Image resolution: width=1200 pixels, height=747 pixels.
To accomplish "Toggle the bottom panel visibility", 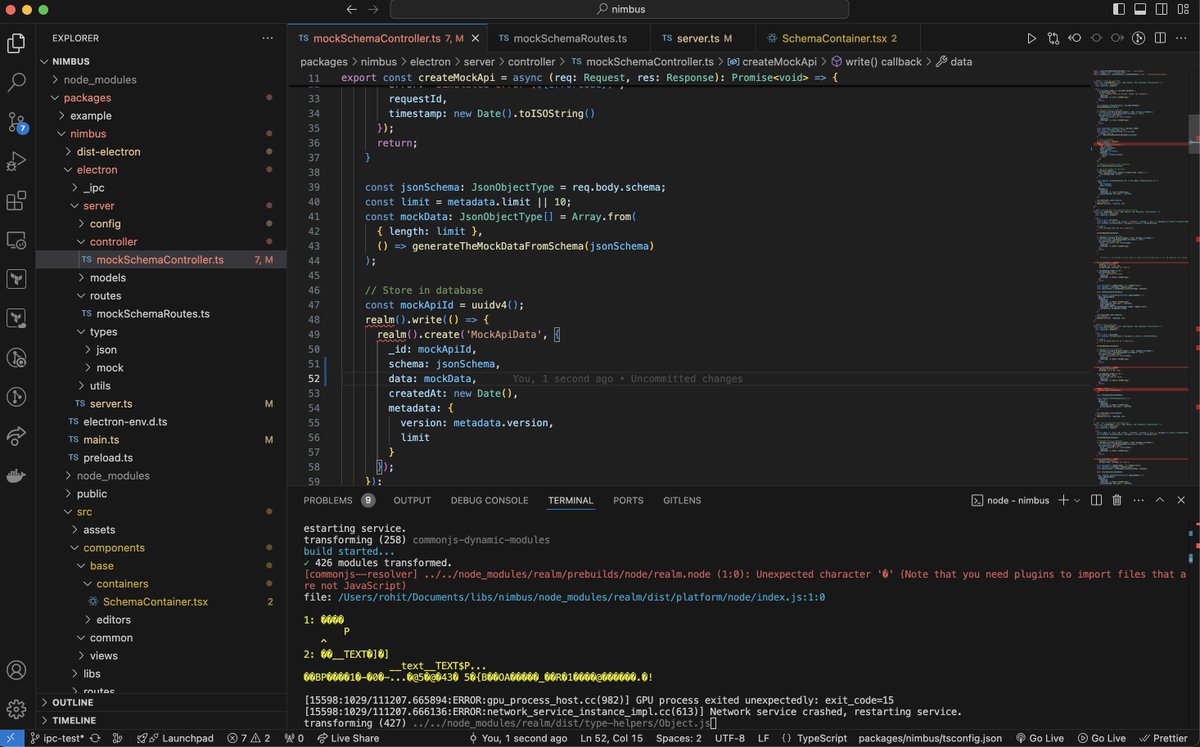I will [1140, 9].
